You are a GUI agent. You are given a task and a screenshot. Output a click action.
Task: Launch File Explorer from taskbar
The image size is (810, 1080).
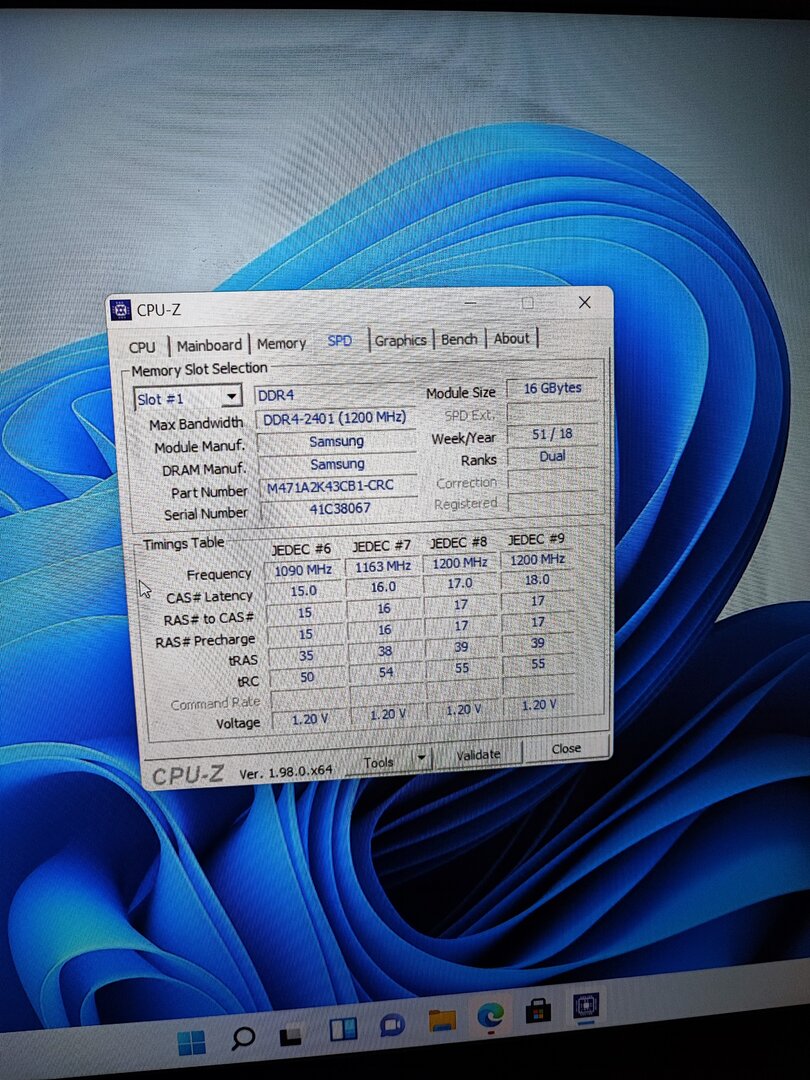pos(442,1020)
